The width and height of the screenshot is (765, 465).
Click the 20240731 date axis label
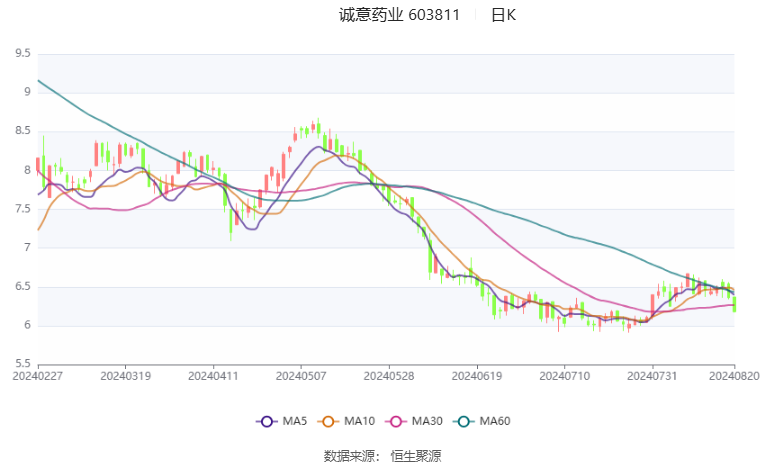(x=652, y=376)
